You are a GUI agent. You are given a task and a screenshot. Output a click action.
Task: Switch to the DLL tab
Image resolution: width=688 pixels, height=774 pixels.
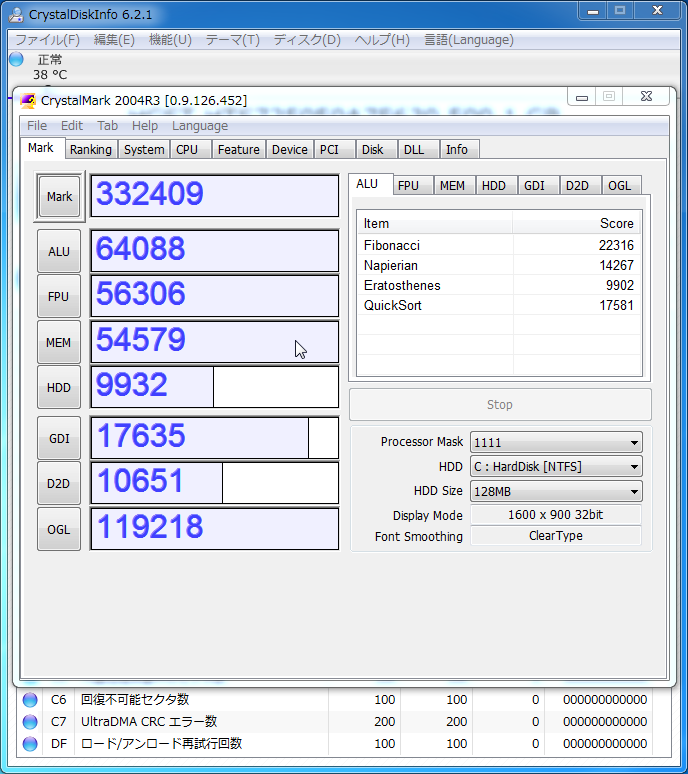pyautogui.click(x=419, y=149)
